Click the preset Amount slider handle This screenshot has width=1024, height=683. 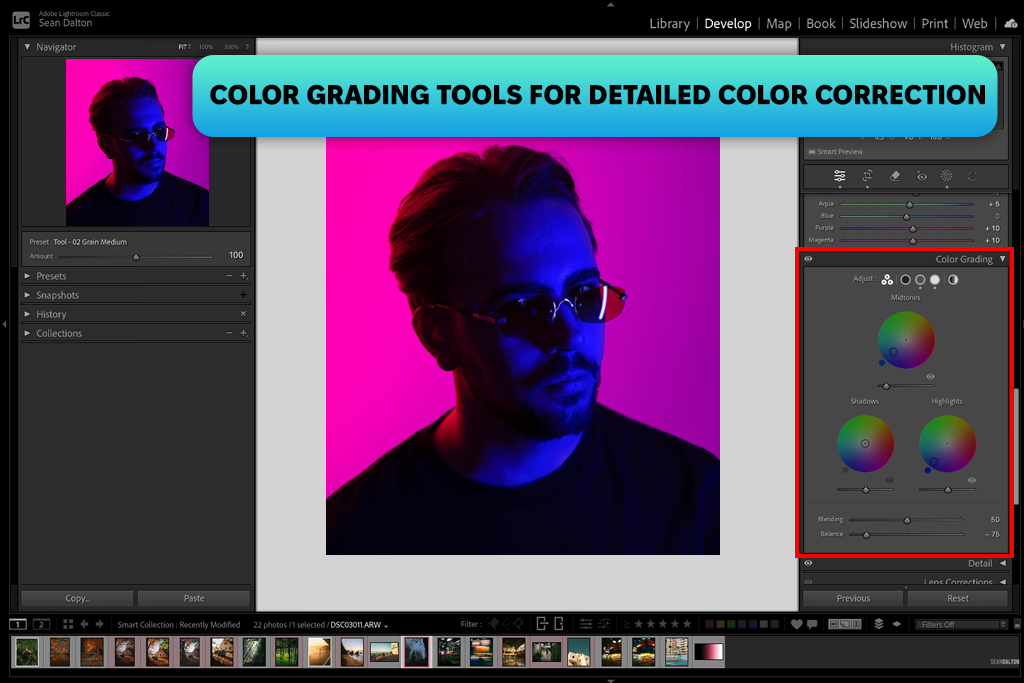tap(136, 257)
